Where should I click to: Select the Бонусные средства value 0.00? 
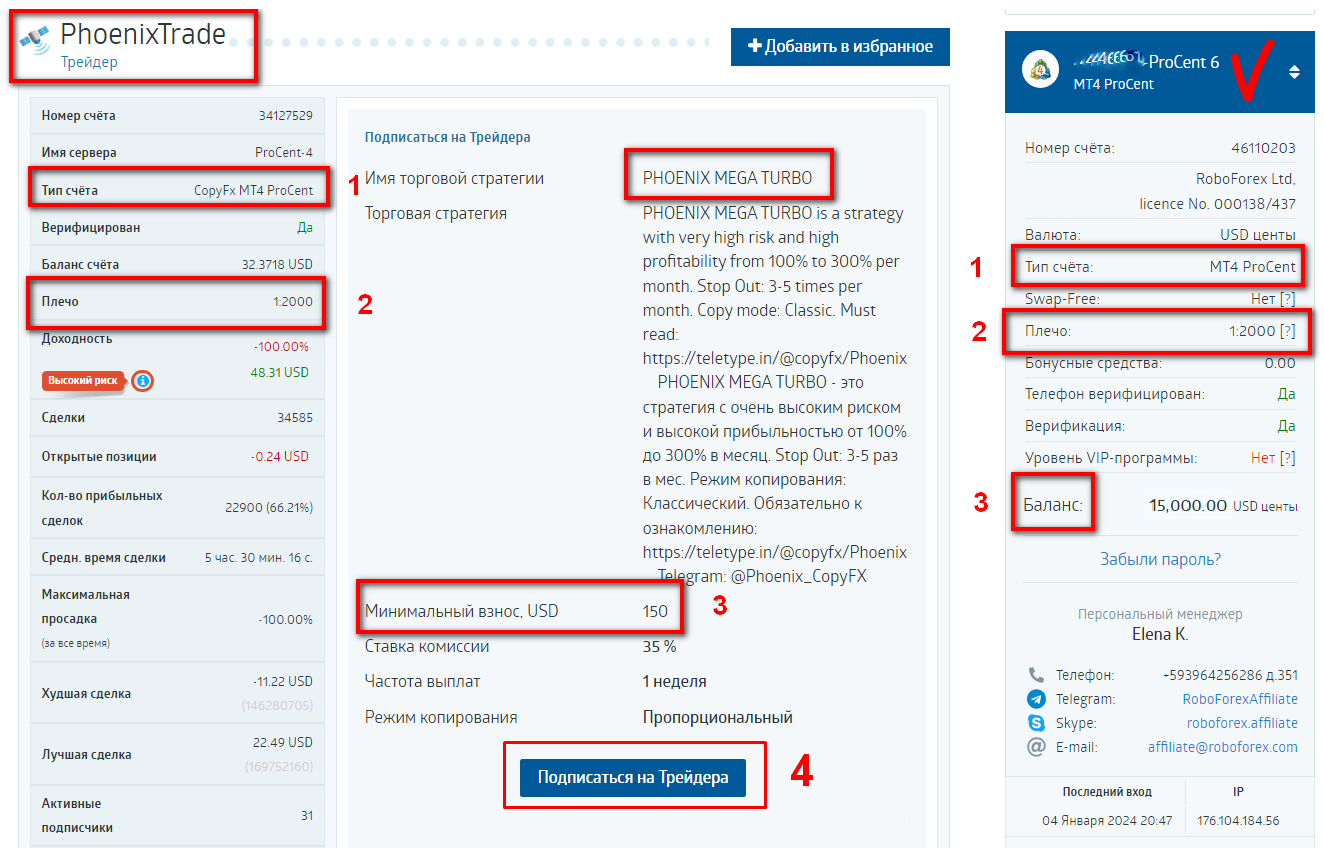1280,363
